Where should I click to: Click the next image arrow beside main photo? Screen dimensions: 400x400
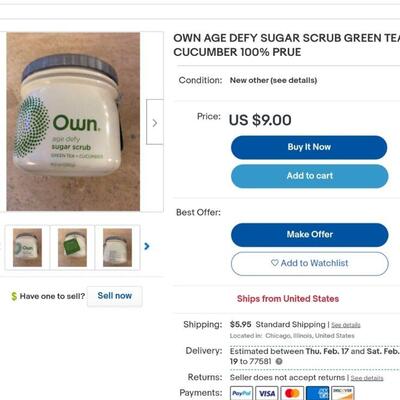[155, 122]
